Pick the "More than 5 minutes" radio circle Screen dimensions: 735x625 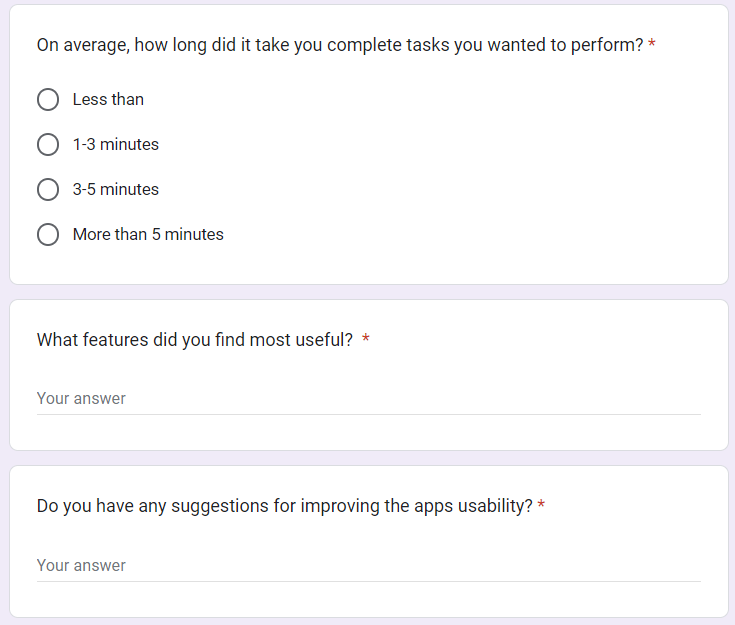[x=48, y=235]
